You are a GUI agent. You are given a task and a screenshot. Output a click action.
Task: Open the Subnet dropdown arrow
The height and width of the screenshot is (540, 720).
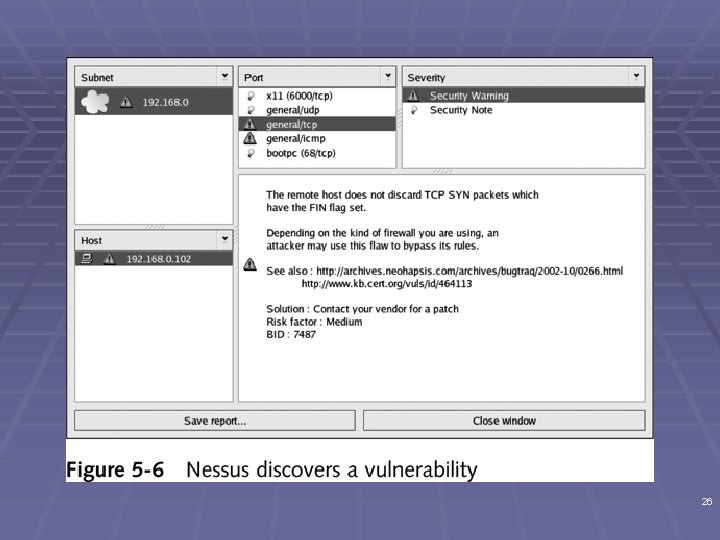point(225,76)
